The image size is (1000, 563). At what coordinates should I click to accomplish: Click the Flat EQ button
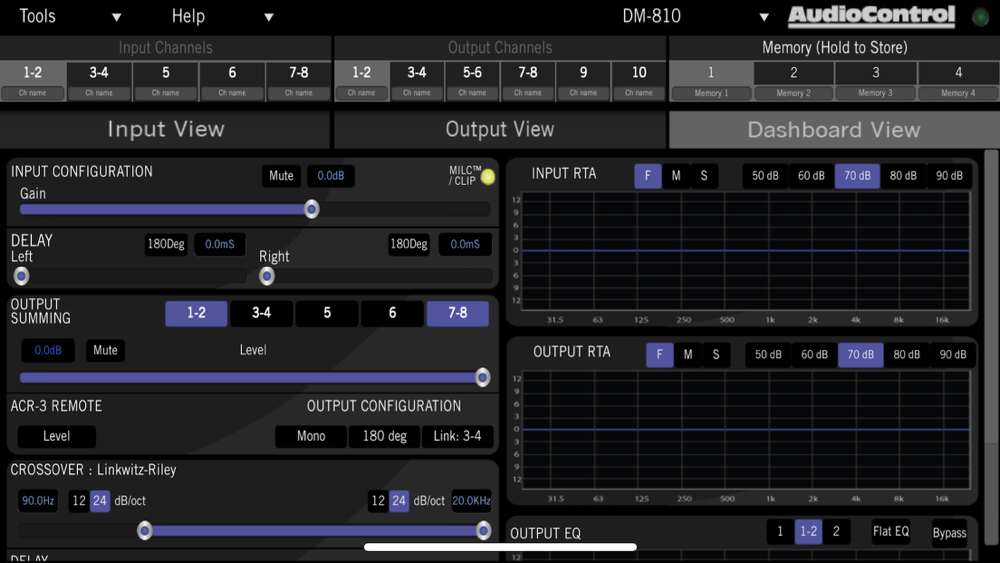coord(891,532)
